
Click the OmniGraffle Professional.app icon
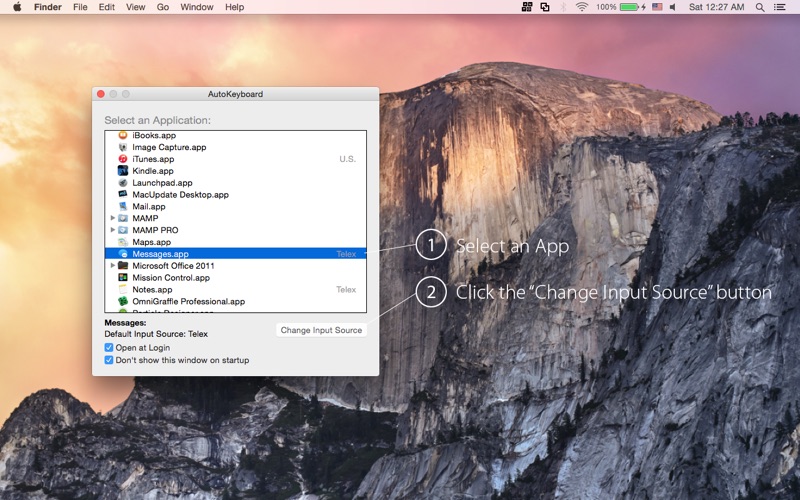click(123, 301)
